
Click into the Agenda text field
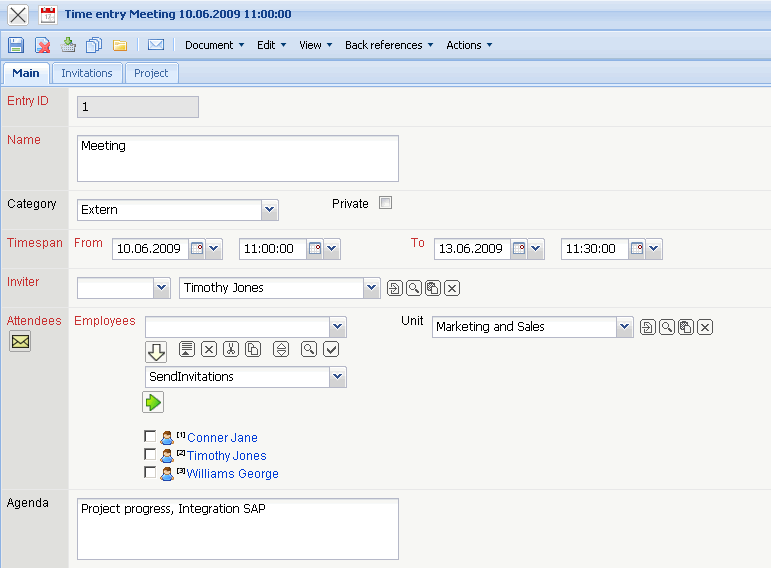(238, 529)
